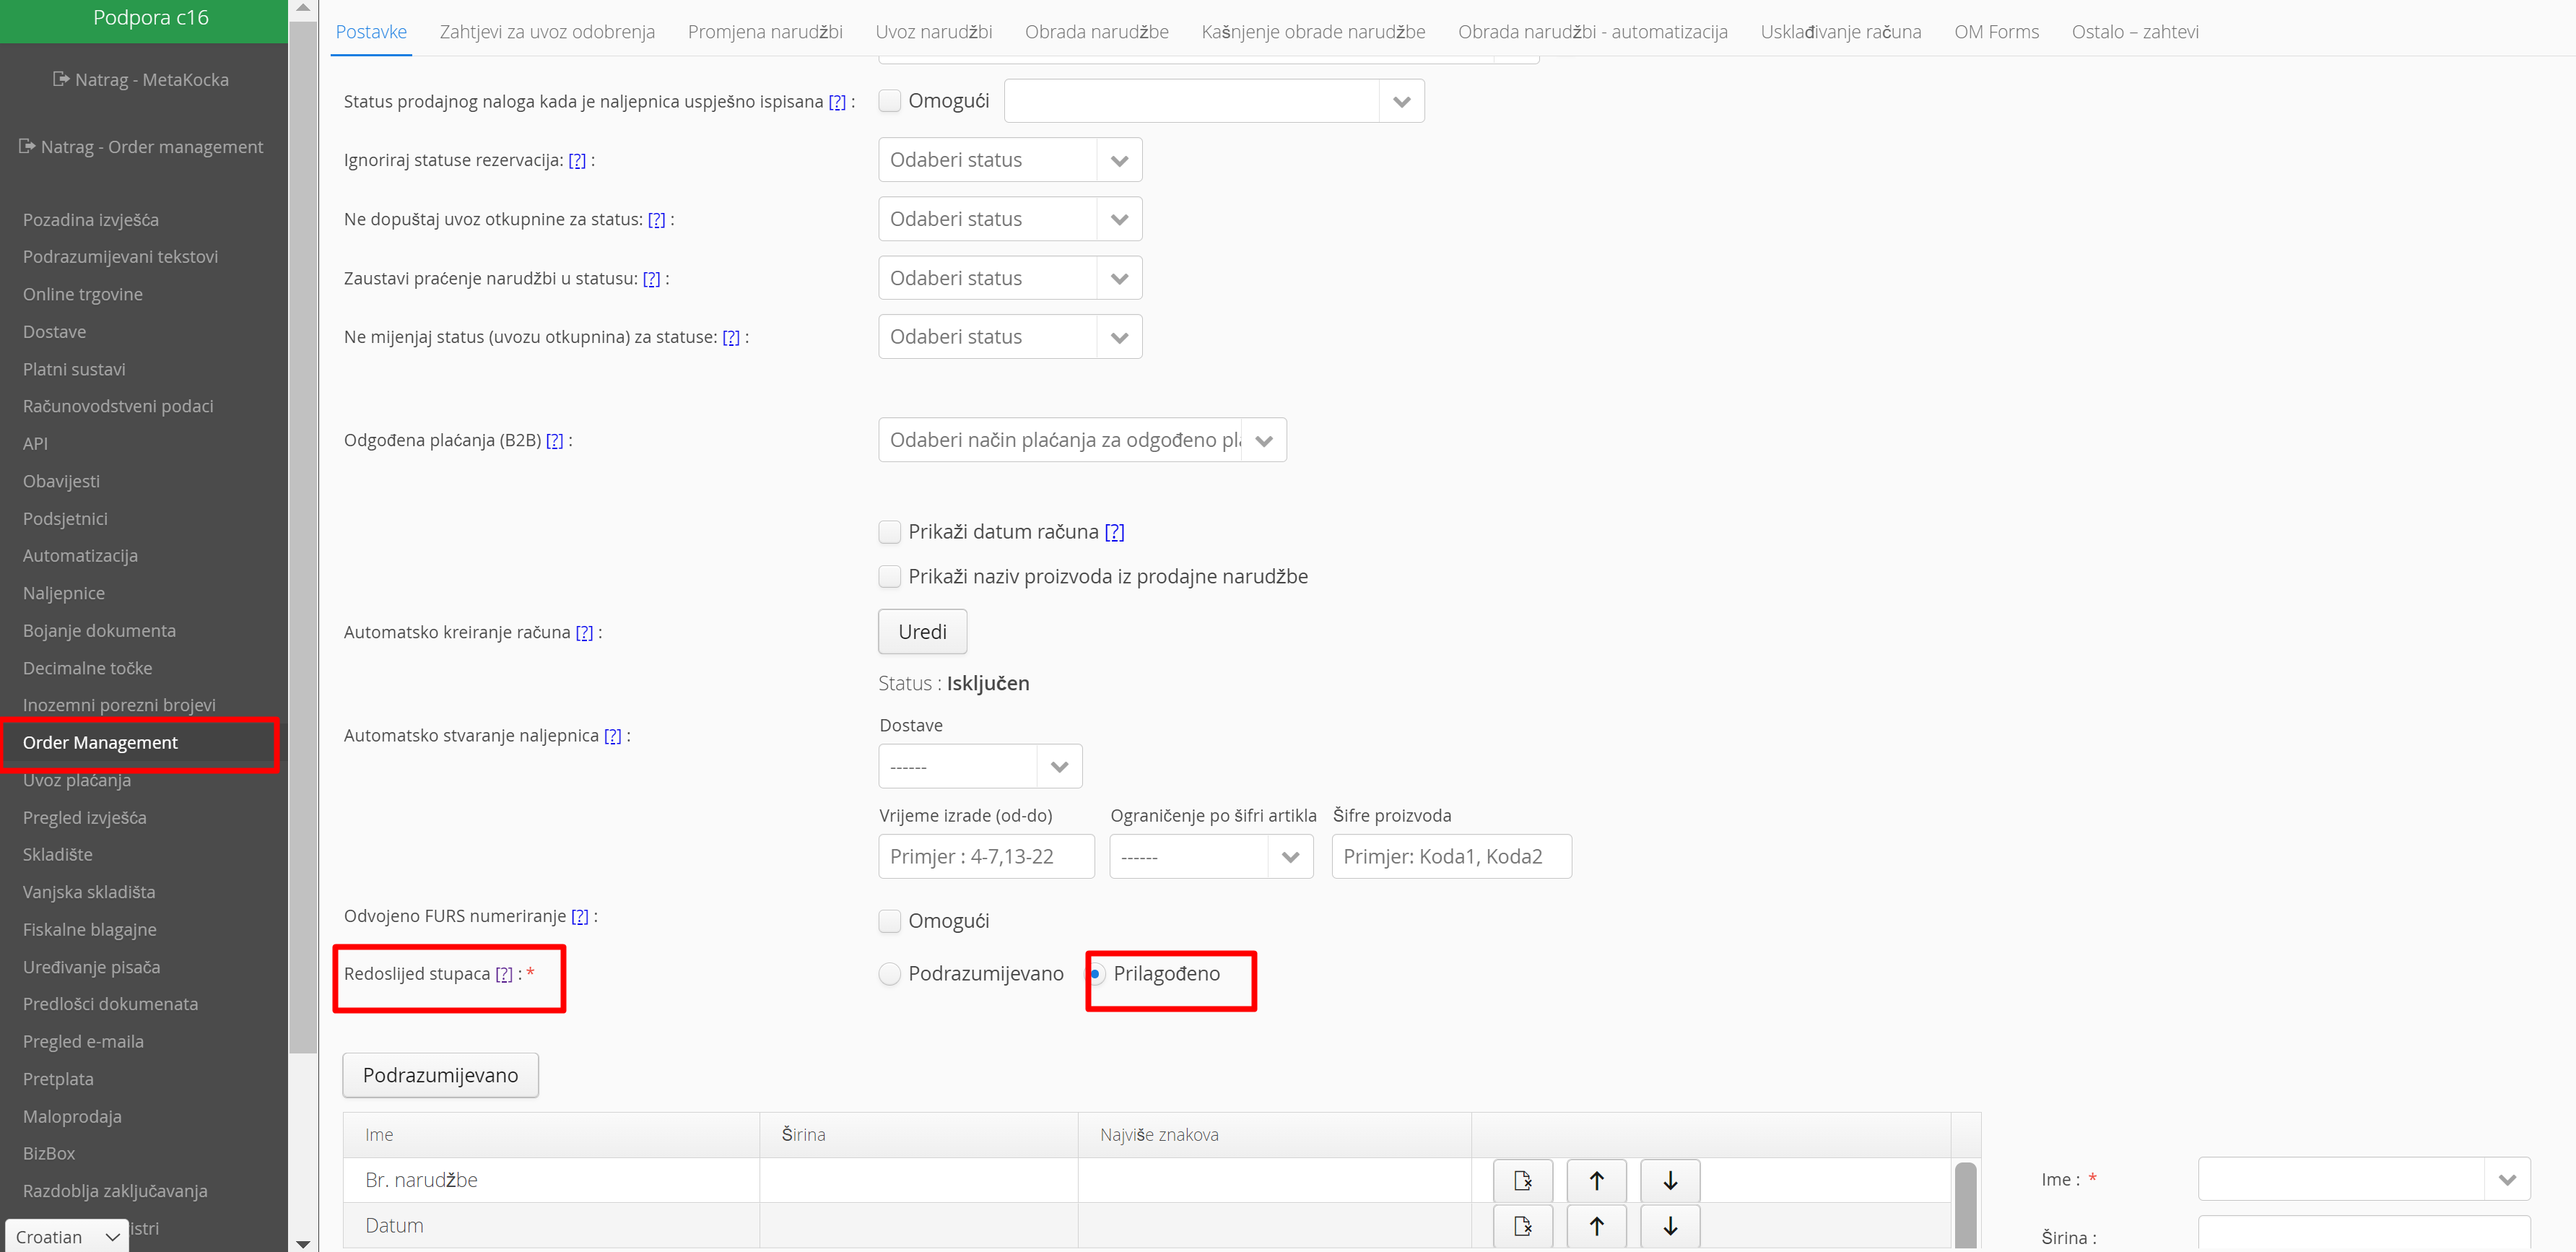Click delete icon in Br. narudžbe row
Screen dimensions: 2576x1252
(x=1522, y=1180)
